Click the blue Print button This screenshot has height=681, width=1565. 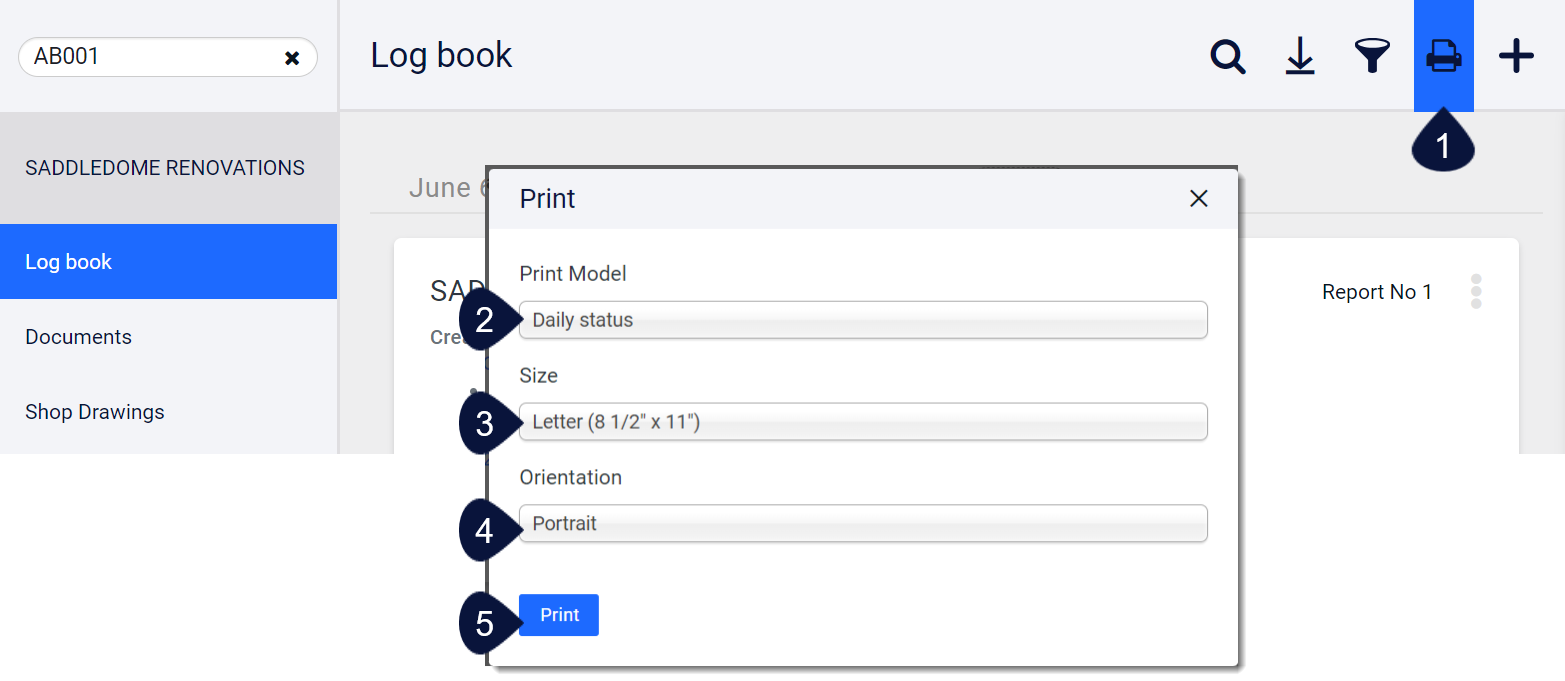pos(559,615)
